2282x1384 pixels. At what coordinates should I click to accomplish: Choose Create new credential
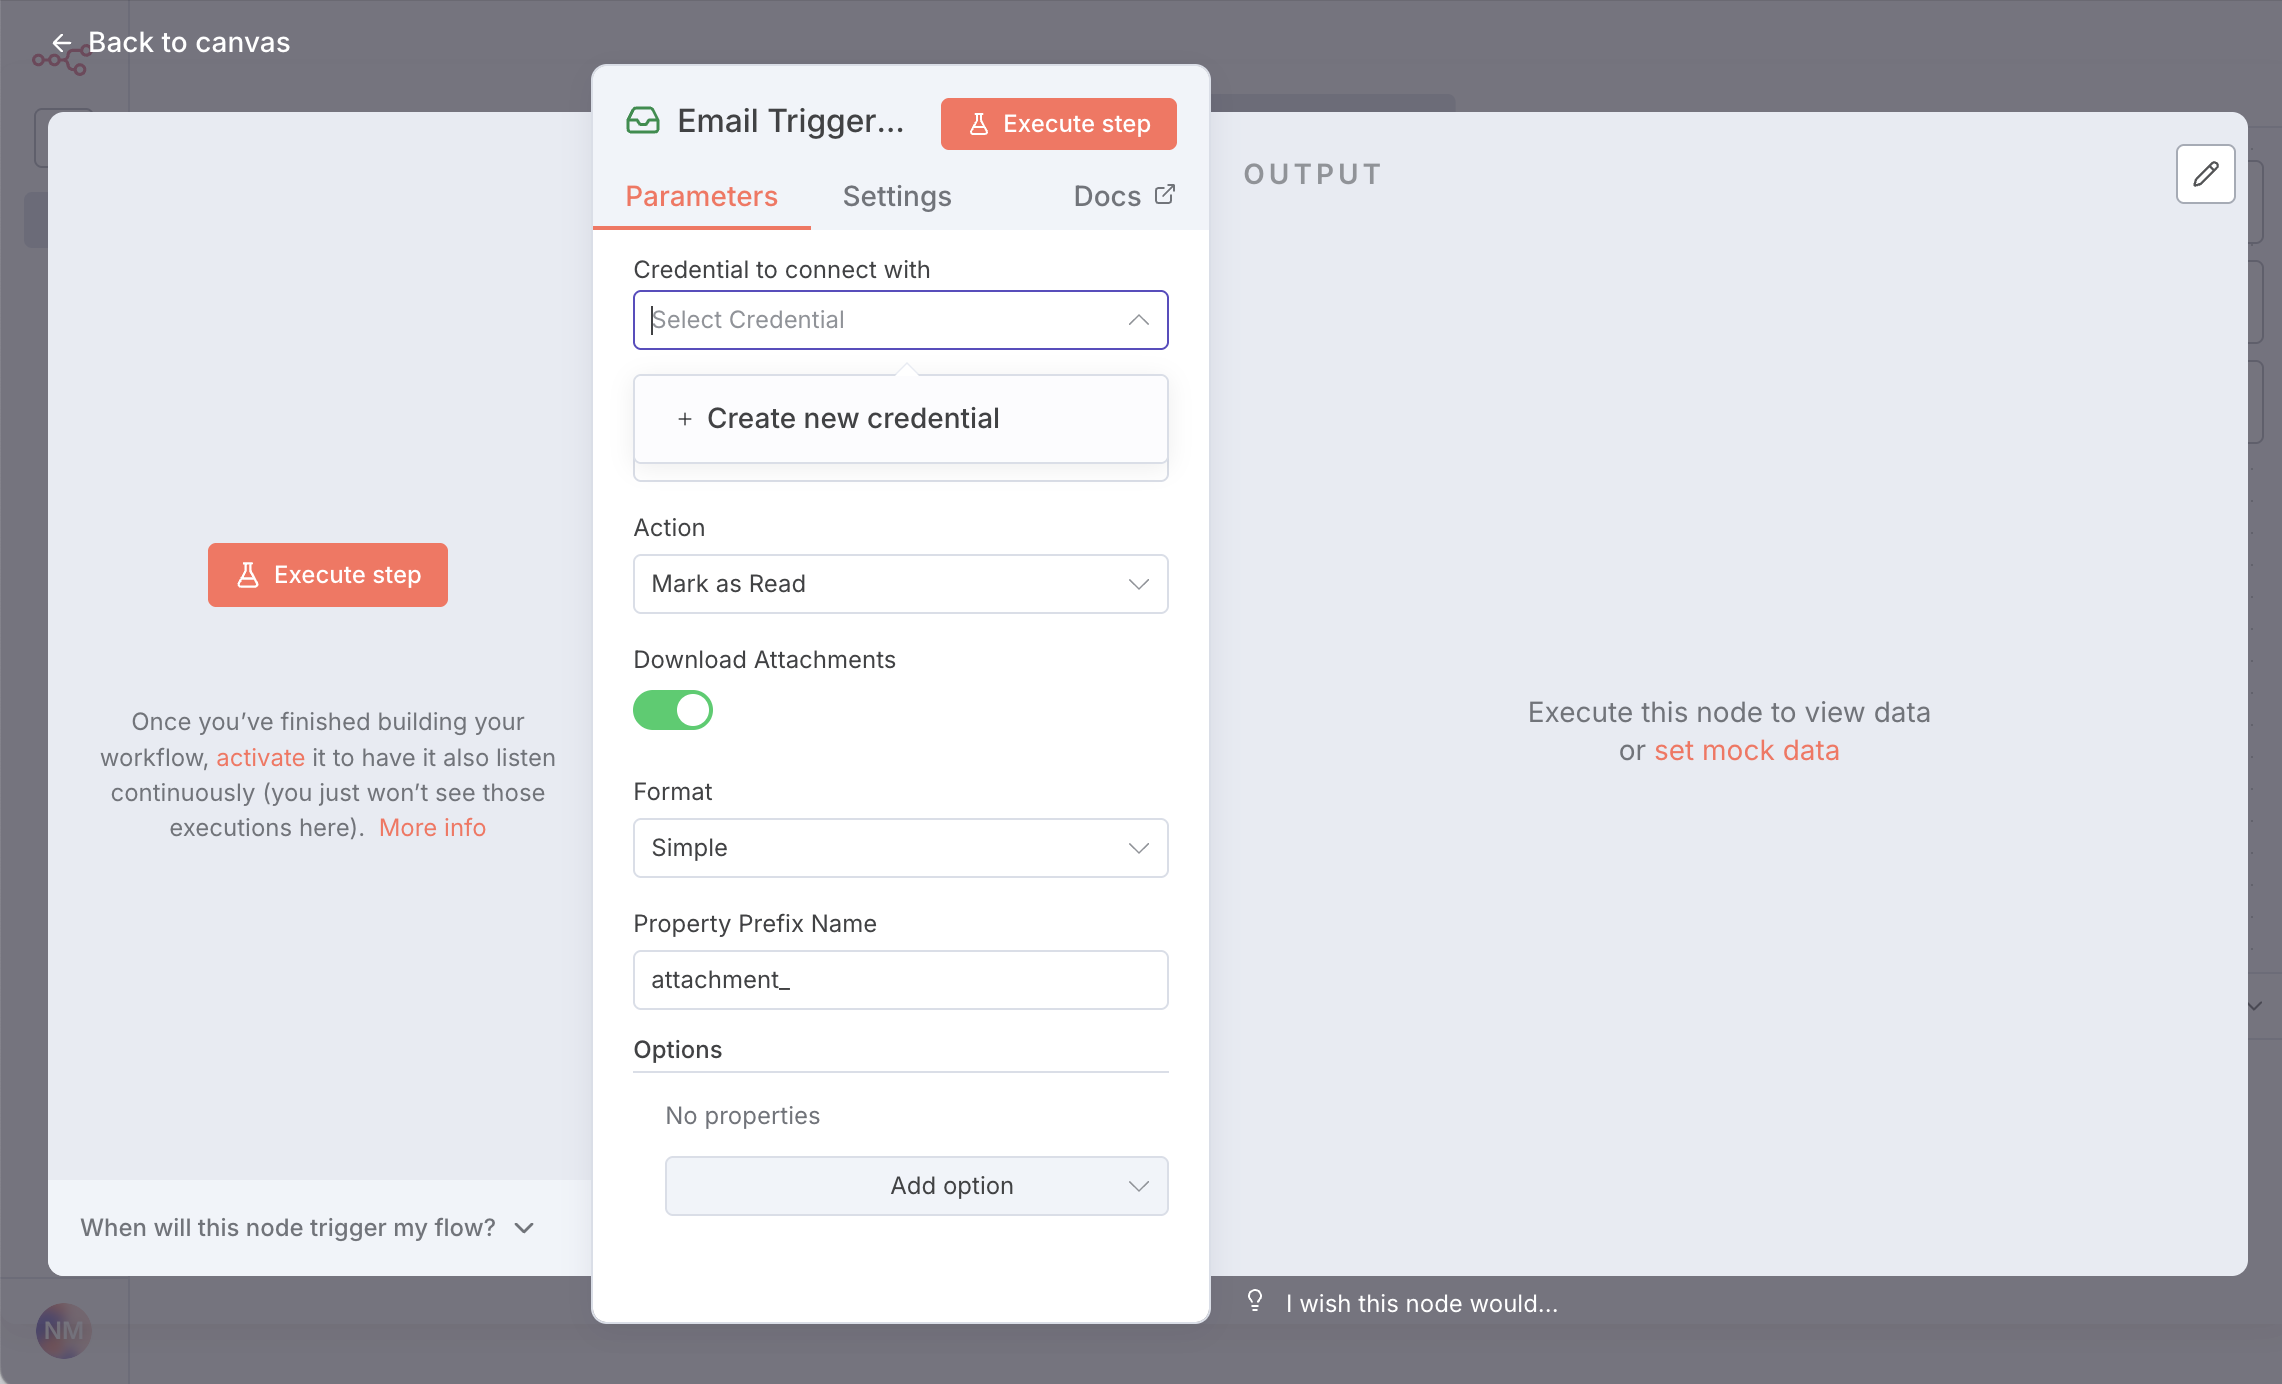[852, 419]
